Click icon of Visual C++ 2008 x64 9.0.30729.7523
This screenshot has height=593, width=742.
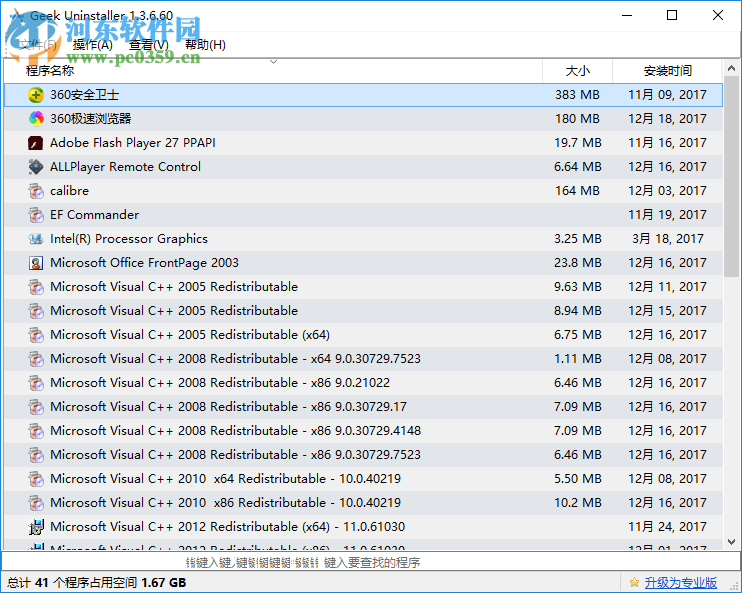coord(36,359)
